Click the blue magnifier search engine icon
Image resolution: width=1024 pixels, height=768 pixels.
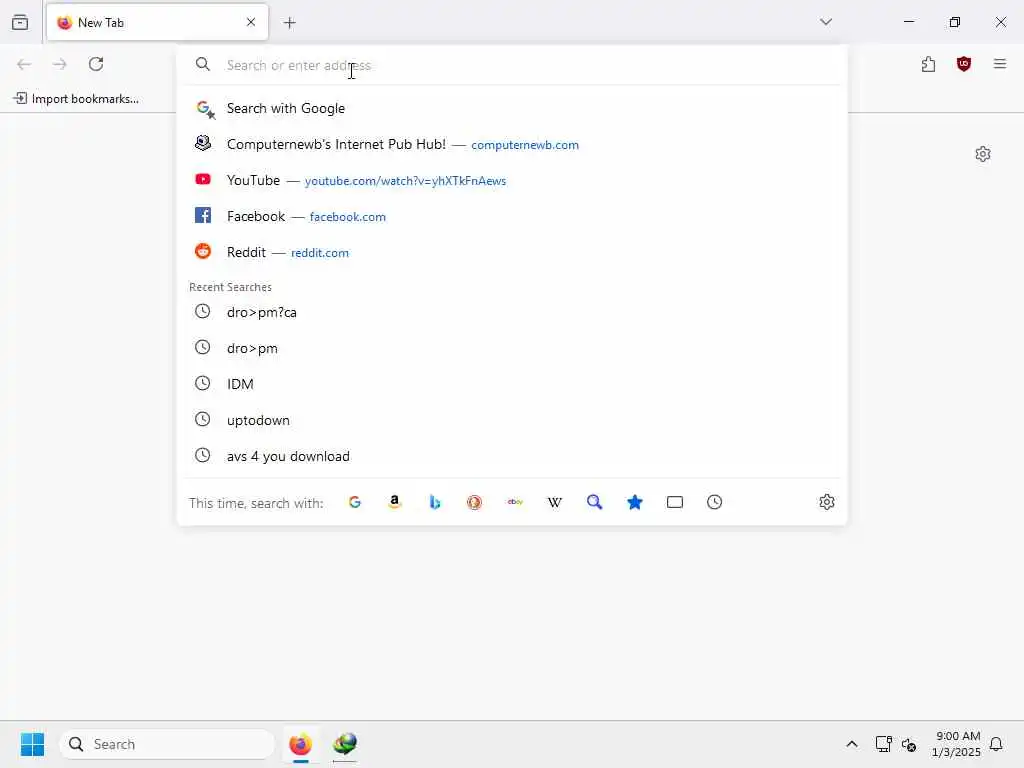[594, 502]
